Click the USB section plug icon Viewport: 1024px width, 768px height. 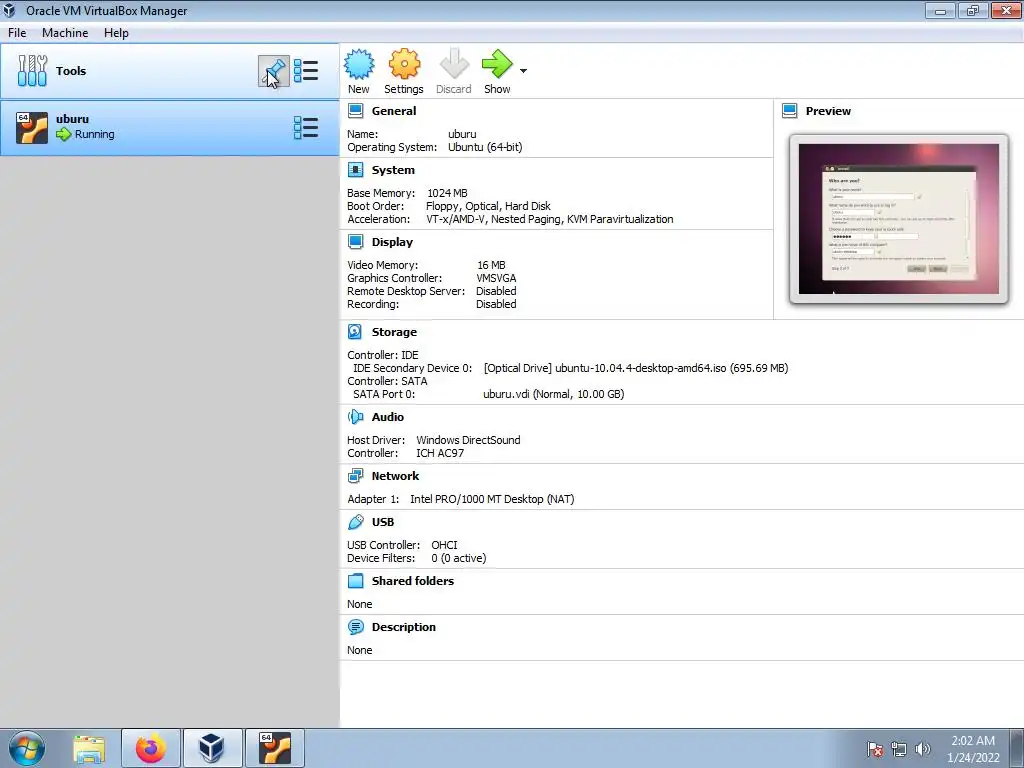click(x=355, y=522)
